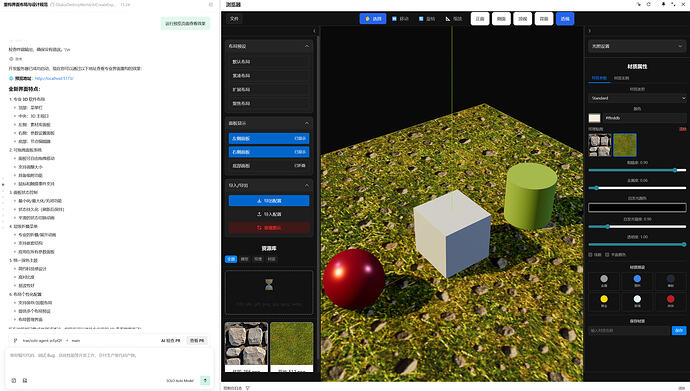Apply the white material preset
Screen dimensions: 690x391
tap(637, 301)
